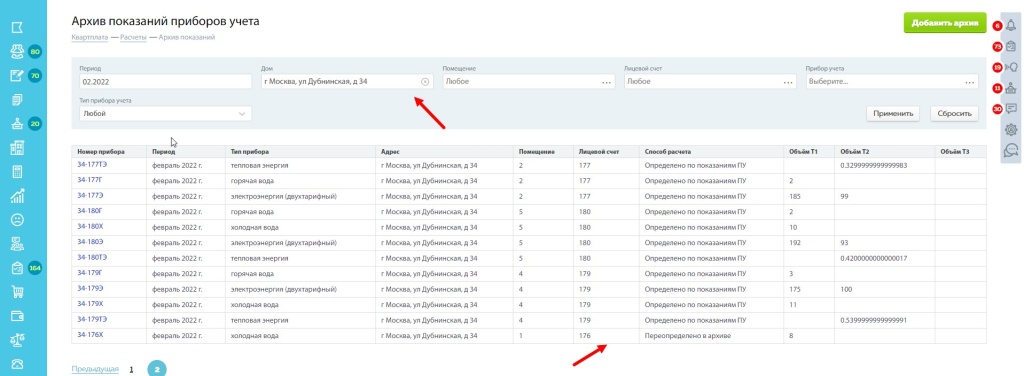Click the Объём Т2 column header
Image resolution: width=1024 pixels, height=376 pixels.
(x=885, y=151)
